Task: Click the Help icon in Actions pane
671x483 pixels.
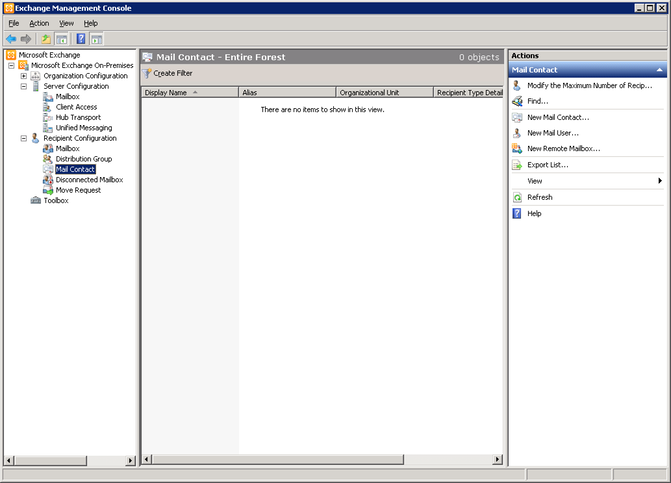Action: point(517,213)
